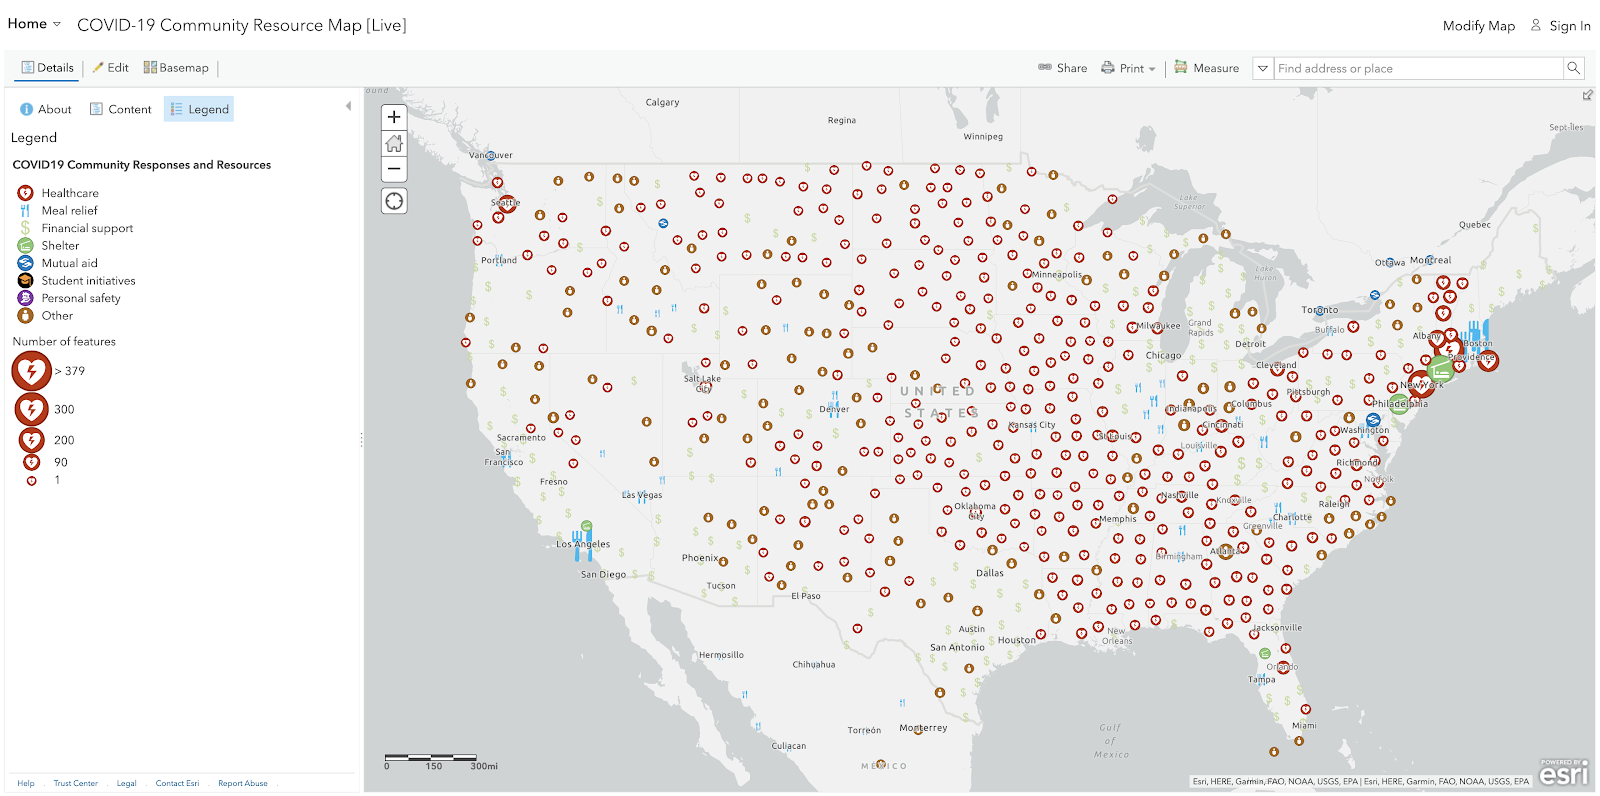Click the Sign In link

(1560, 26)
